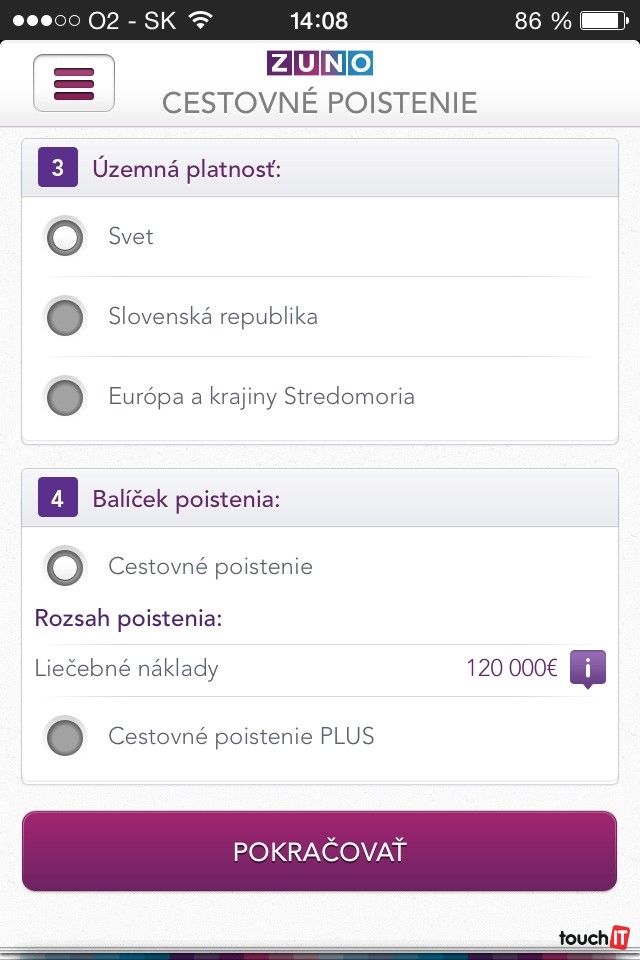640x960 pixels.
Task: Tap the step 3 number badge
Action: 57,168
